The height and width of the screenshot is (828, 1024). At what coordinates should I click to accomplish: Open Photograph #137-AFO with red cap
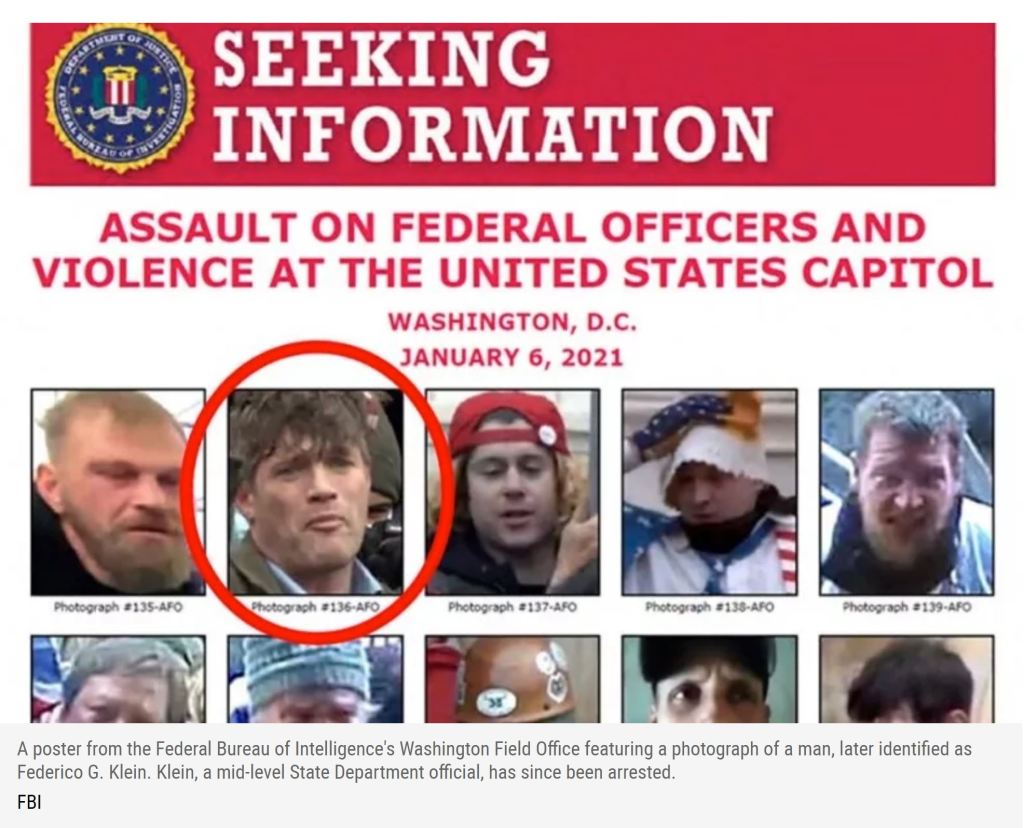[x=513, y=492]
